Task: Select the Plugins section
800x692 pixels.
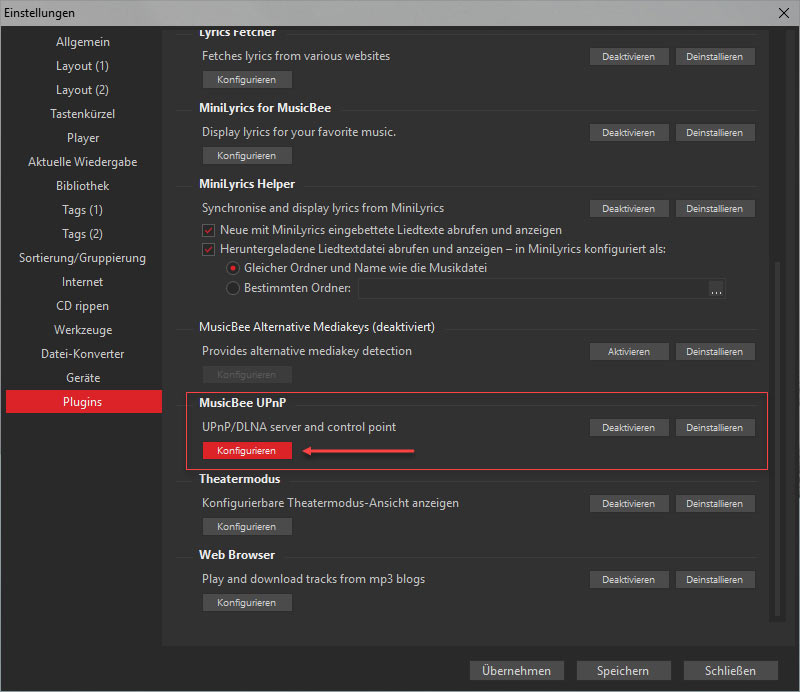Action: pyautogui.click(x=84, y=402)
